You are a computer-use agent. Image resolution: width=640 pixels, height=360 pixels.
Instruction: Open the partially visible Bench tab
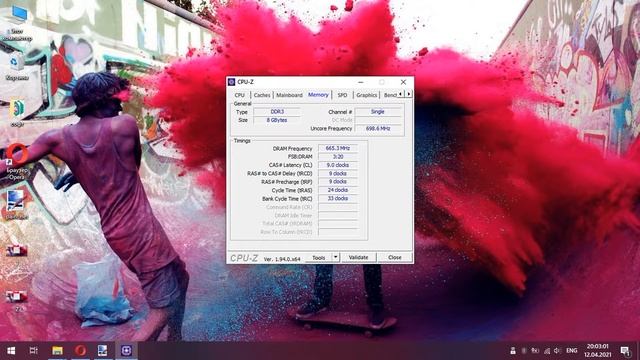pyautogui.click(x=389, y=95)
